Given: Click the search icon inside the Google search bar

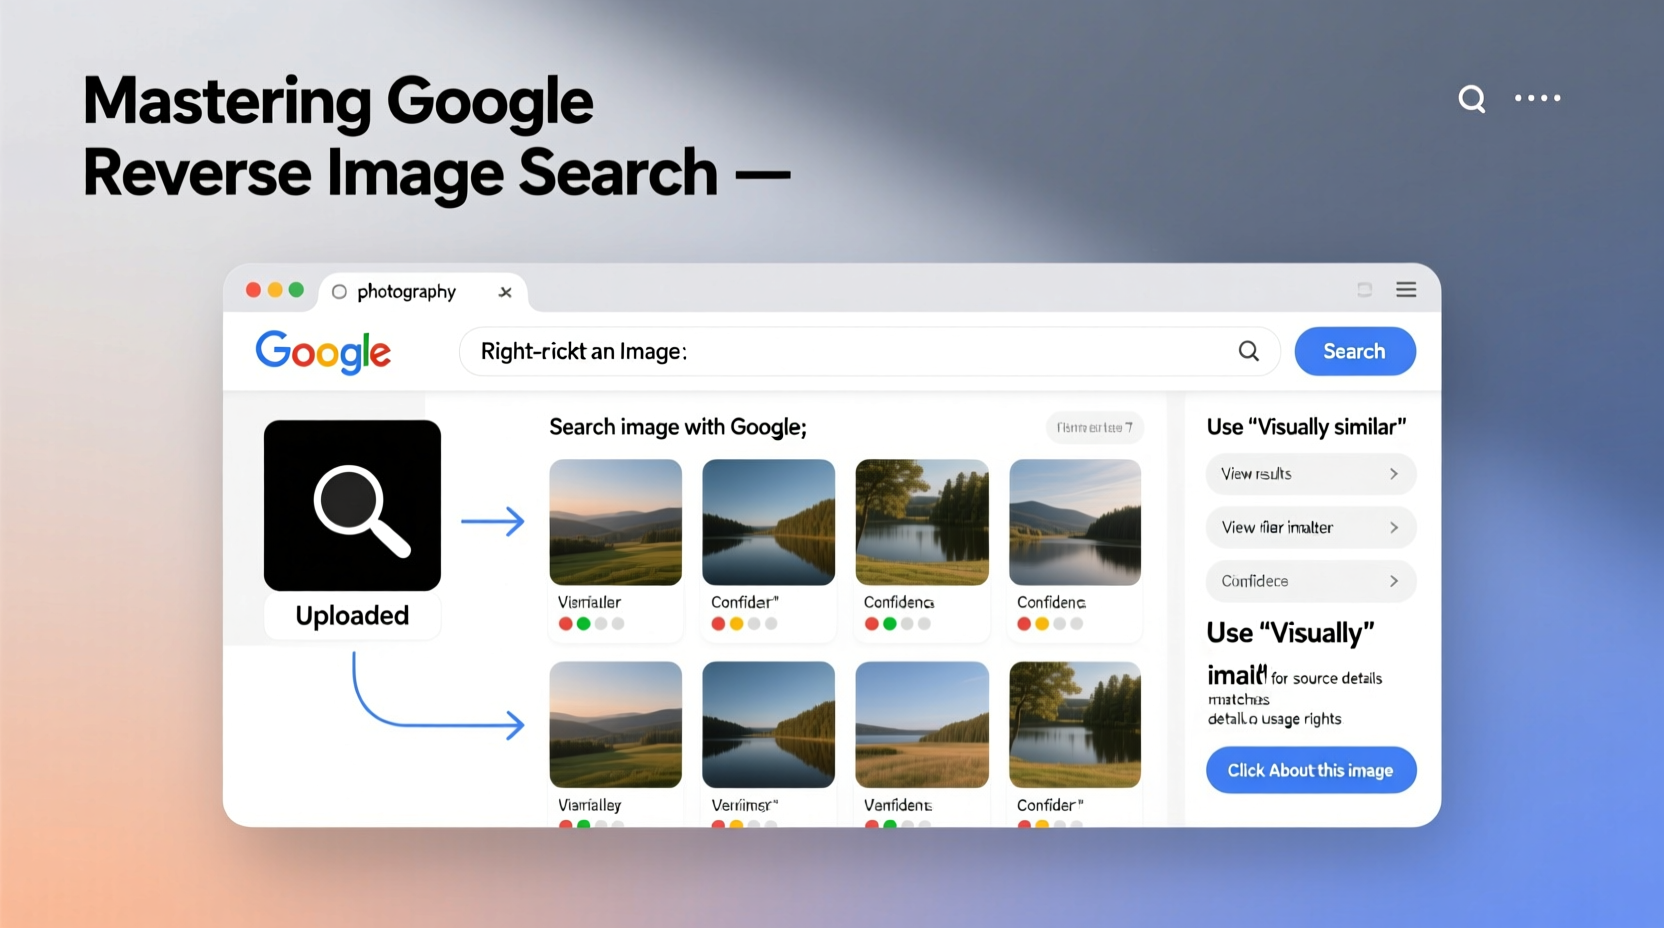Looking at the screenshot, I should (1247, 351).
